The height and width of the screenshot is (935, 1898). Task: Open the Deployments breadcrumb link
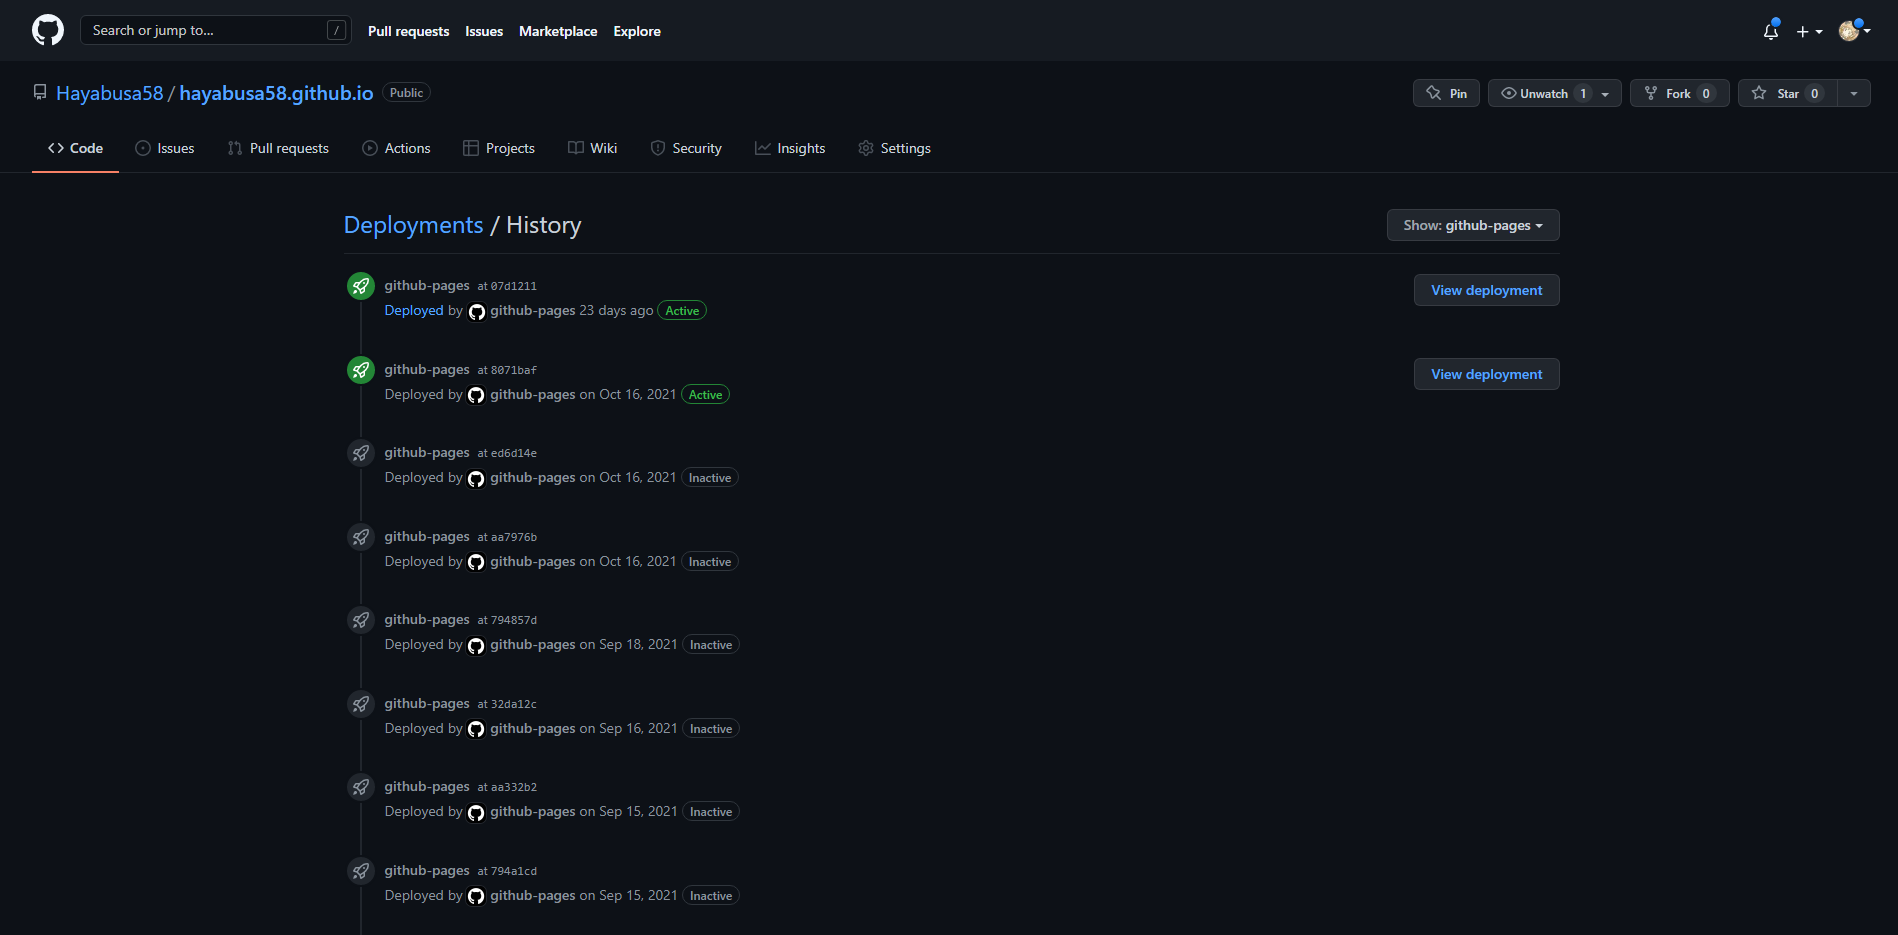[x=413, y=225]
